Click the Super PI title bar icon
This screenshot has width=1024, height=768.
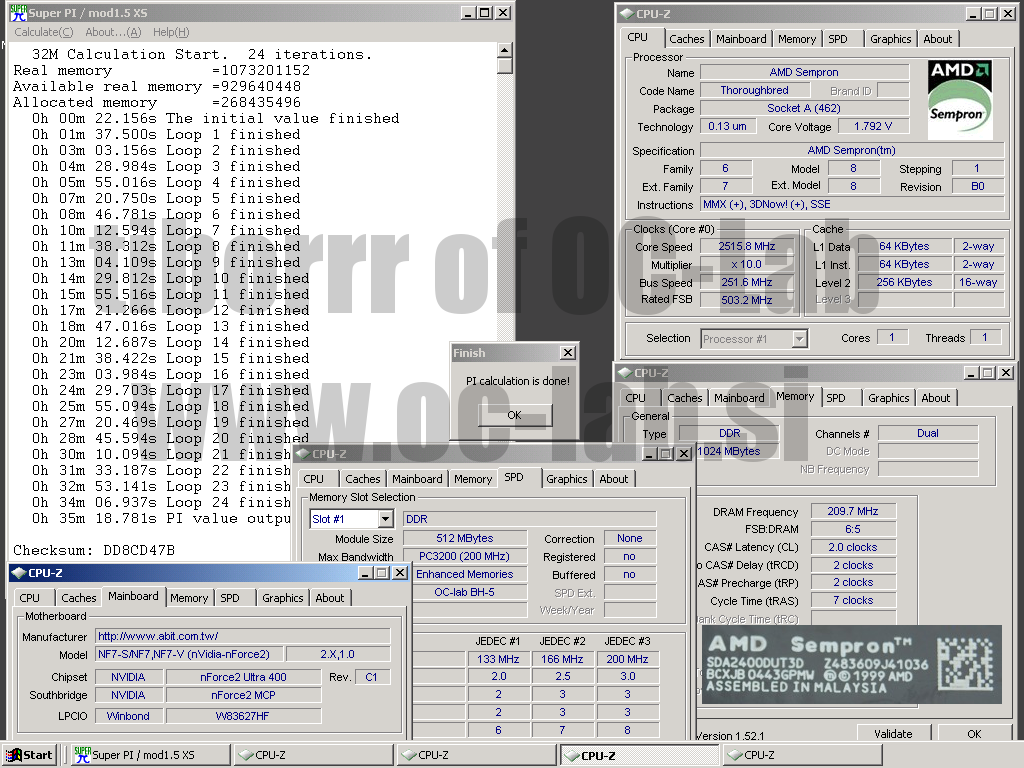[x=18, y=12]
